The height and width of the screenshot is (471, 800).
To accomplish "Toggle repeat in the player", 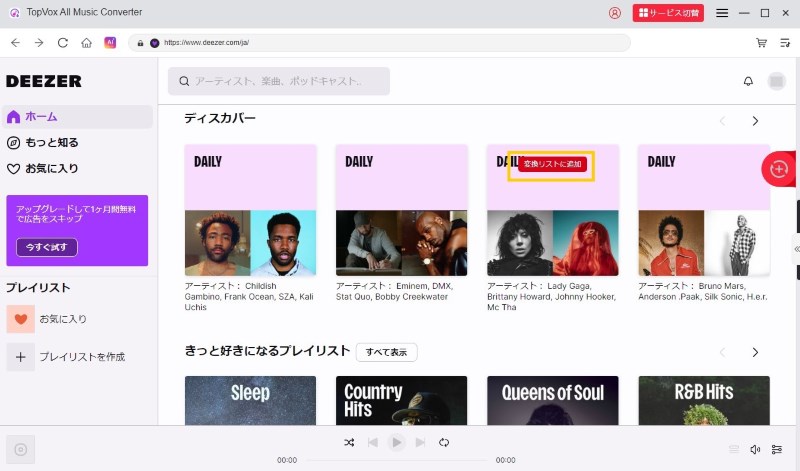I will tap(444, 442).
